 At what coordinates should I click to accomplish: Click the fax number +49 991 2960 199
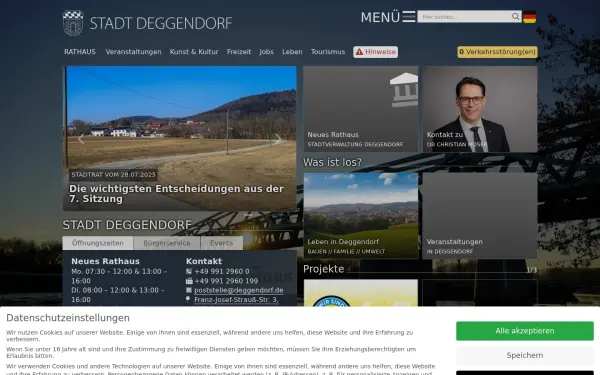pyautogui.click(x=226, y=281)
